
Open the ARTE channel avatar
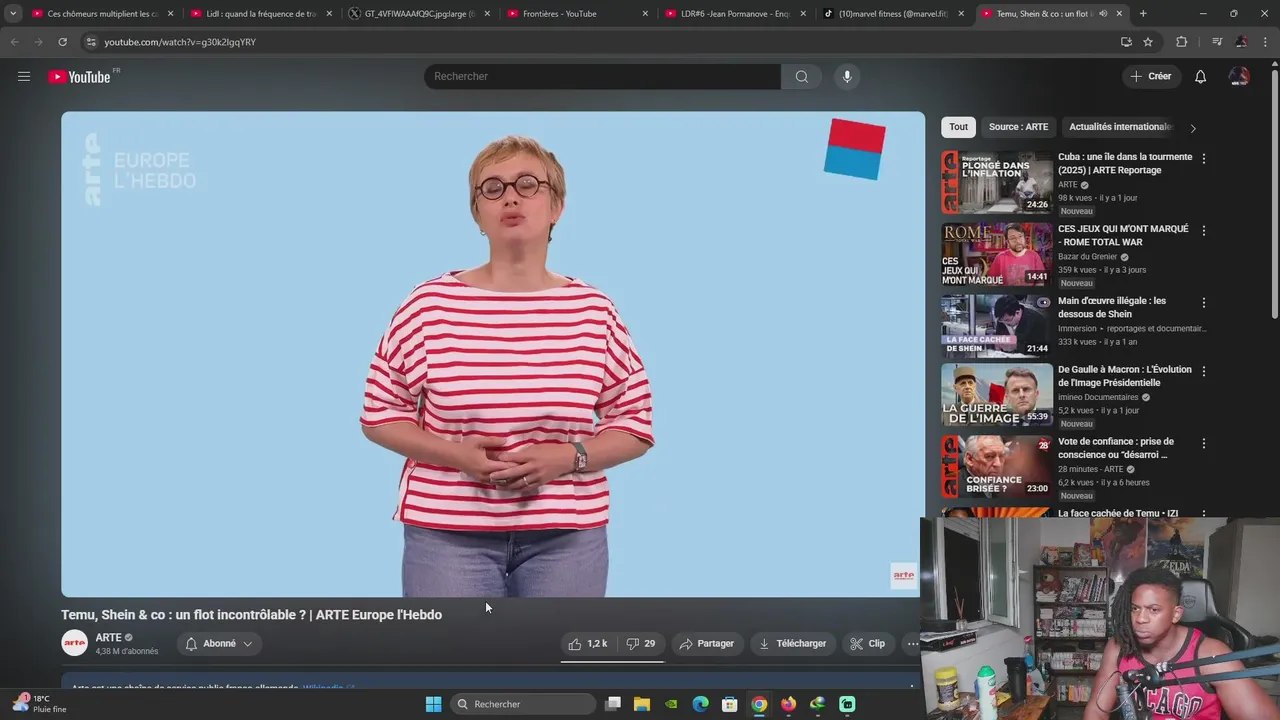click(x=75, y=643)
